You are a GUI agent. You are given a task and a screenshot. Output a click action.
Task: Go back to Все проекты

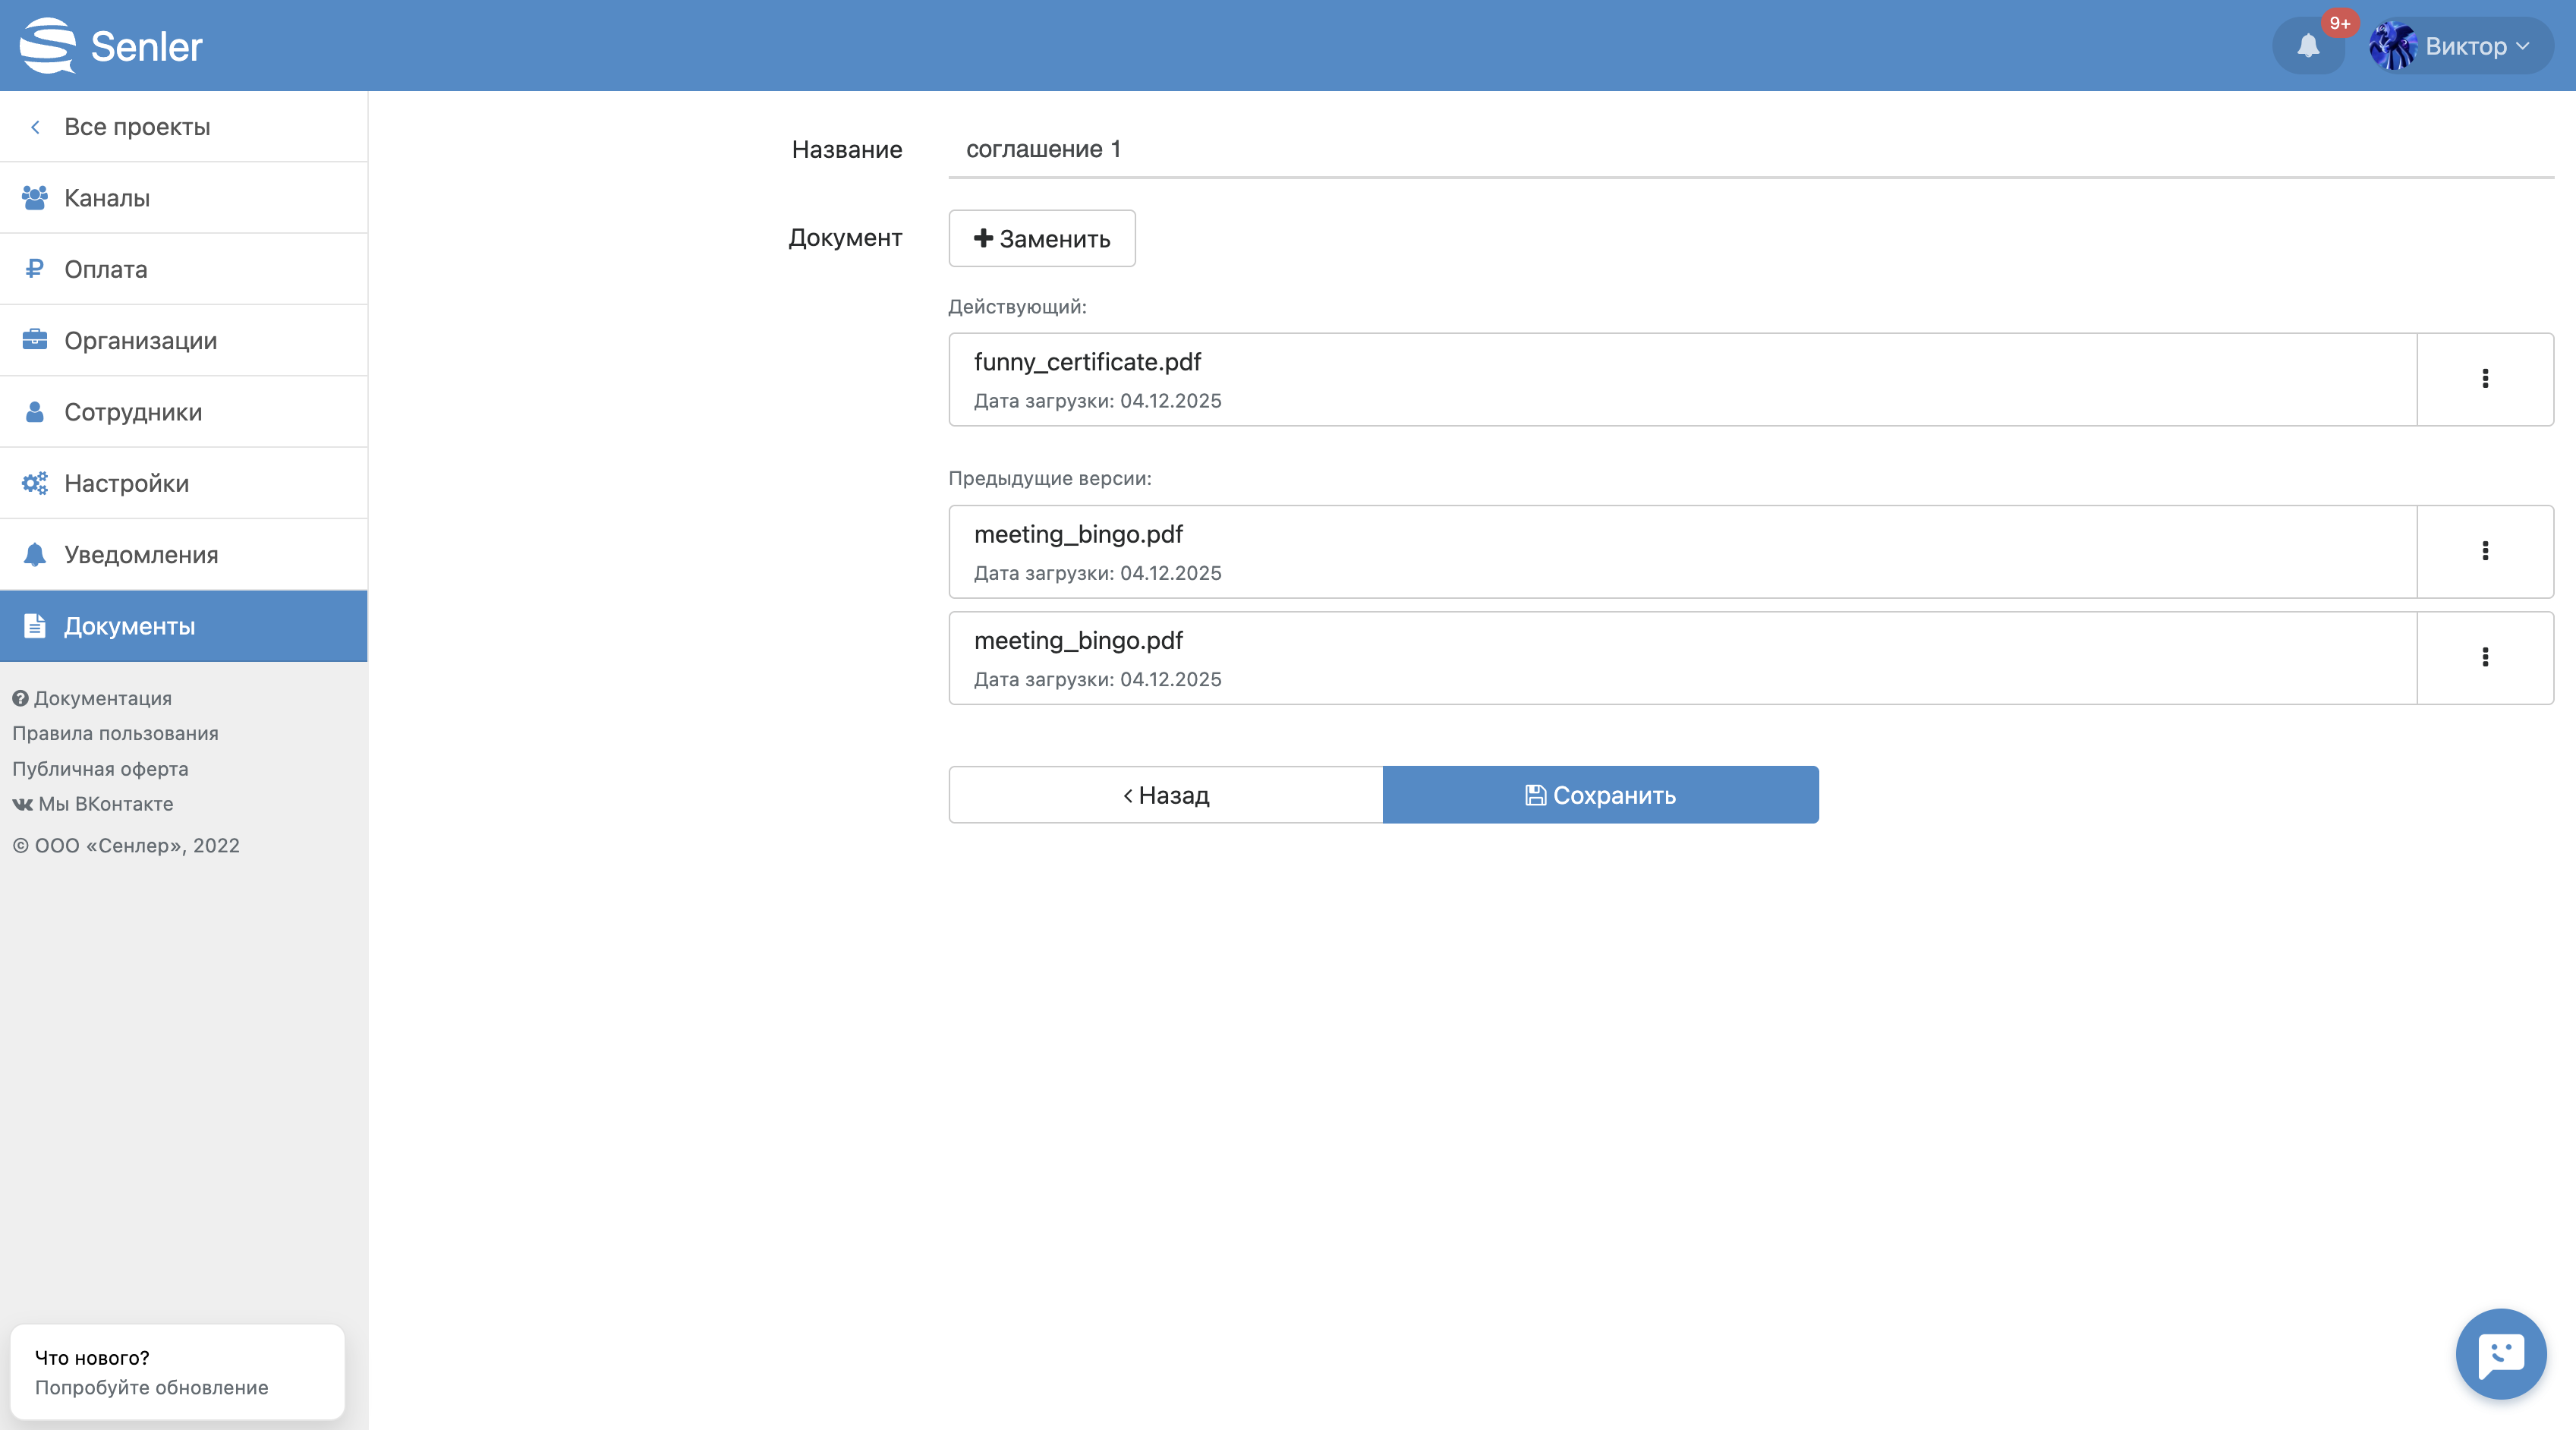coord(136,127)
